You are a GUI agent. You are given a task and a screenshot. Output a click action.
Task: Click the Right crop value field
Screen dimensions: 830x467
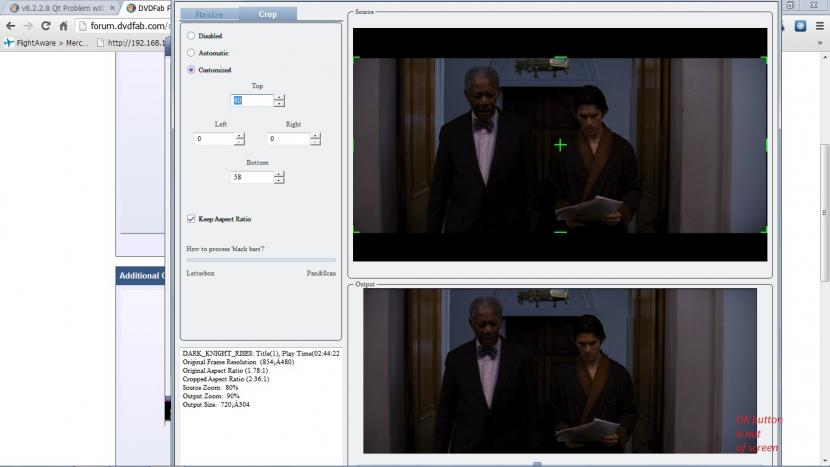click(x=288, y=139)
